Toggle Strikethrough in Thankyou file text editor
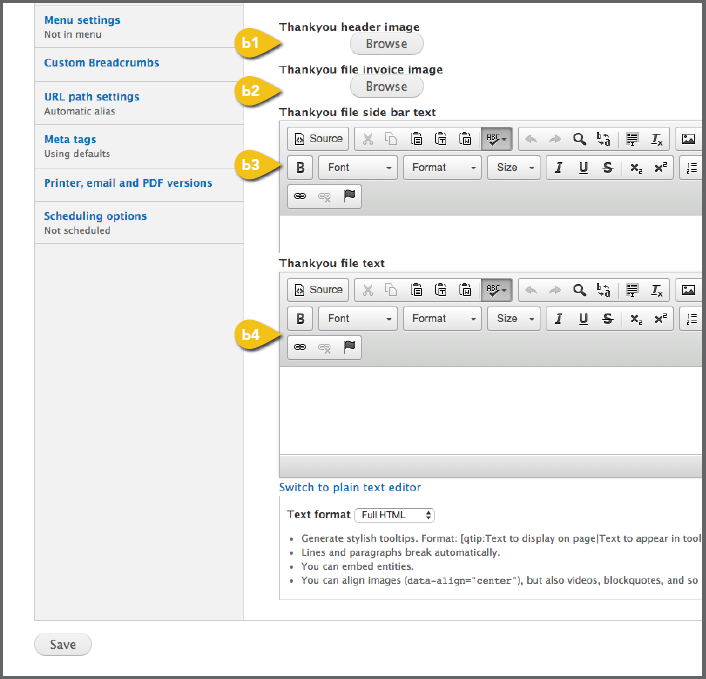 tap(607, 319)
